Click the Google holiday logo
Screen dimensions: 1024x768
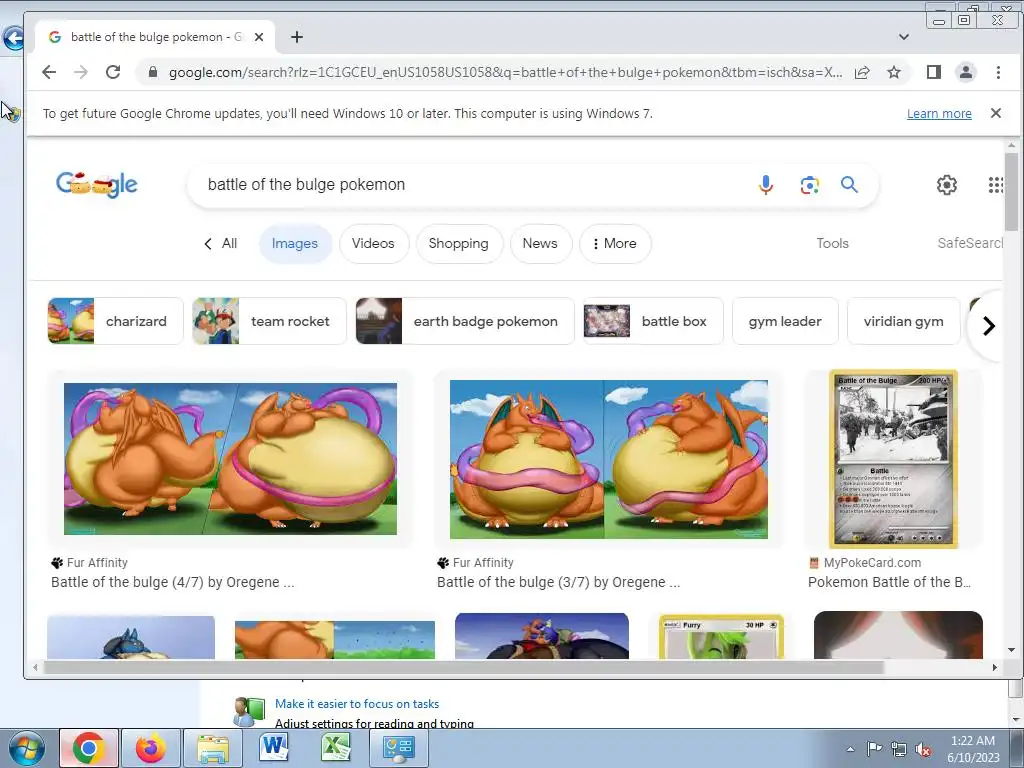(97, 185)
